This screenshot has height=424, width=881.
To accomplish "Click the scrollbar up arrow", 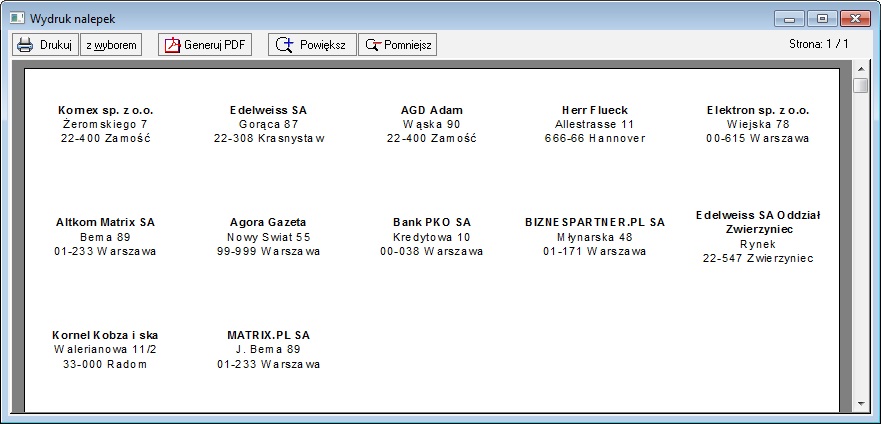I will [860, 69].
